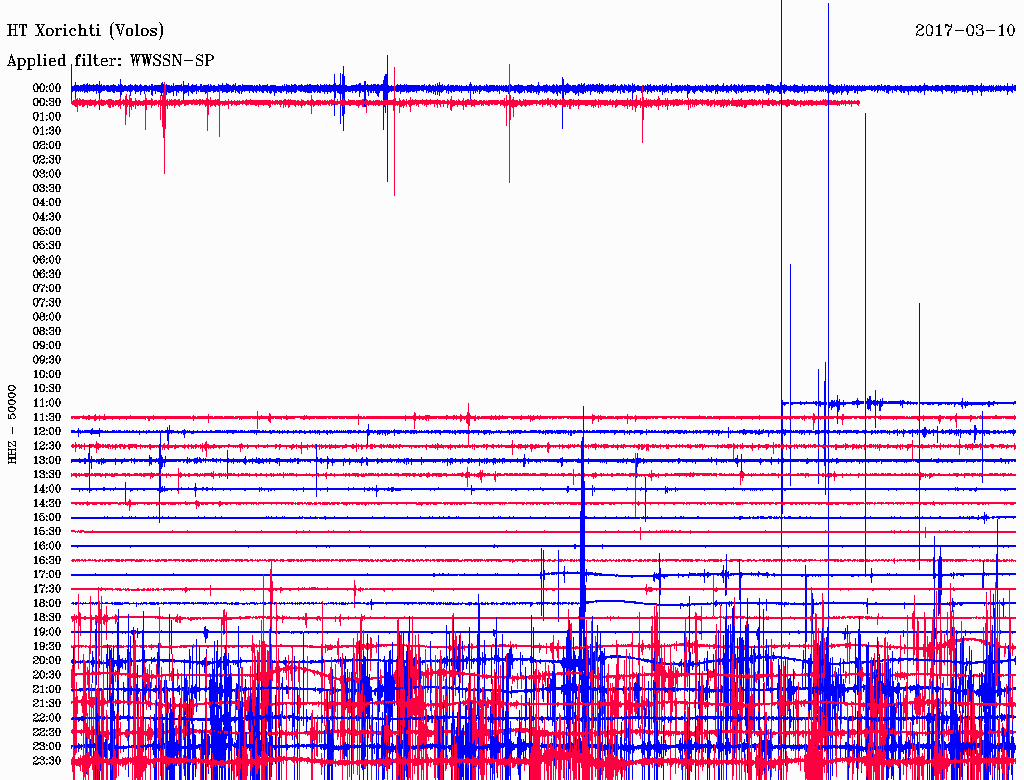Click the '01:30' time label
1024x780 pixels.
click(x=47, y=131)
